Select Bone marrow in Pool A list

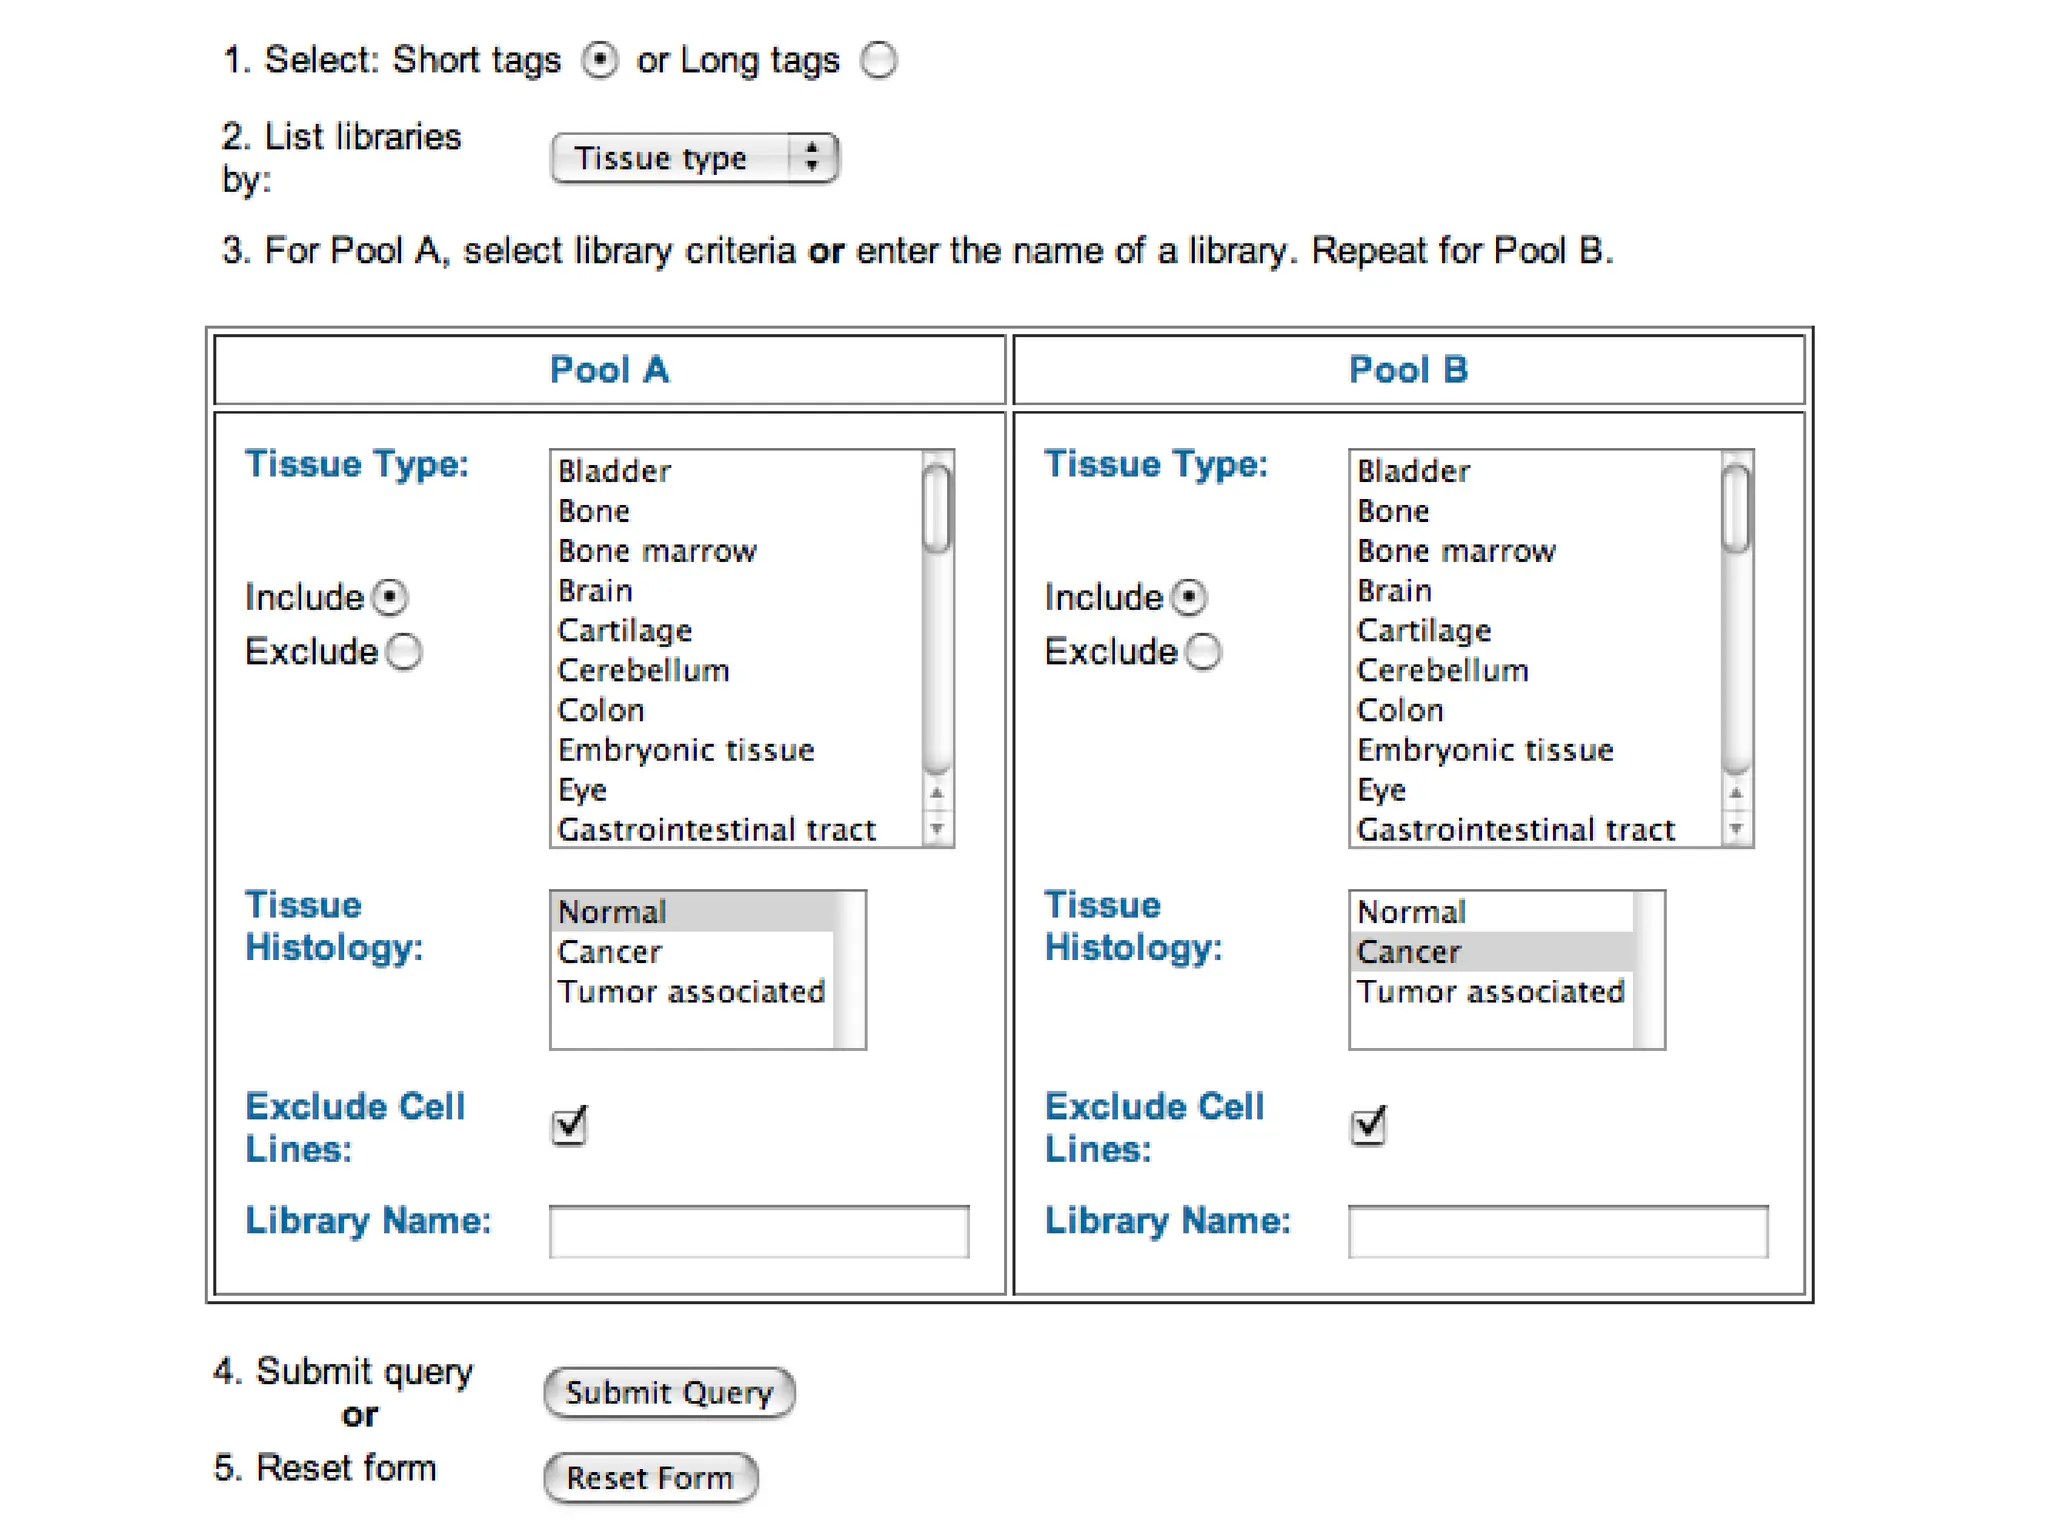click(x=657, y=551)
